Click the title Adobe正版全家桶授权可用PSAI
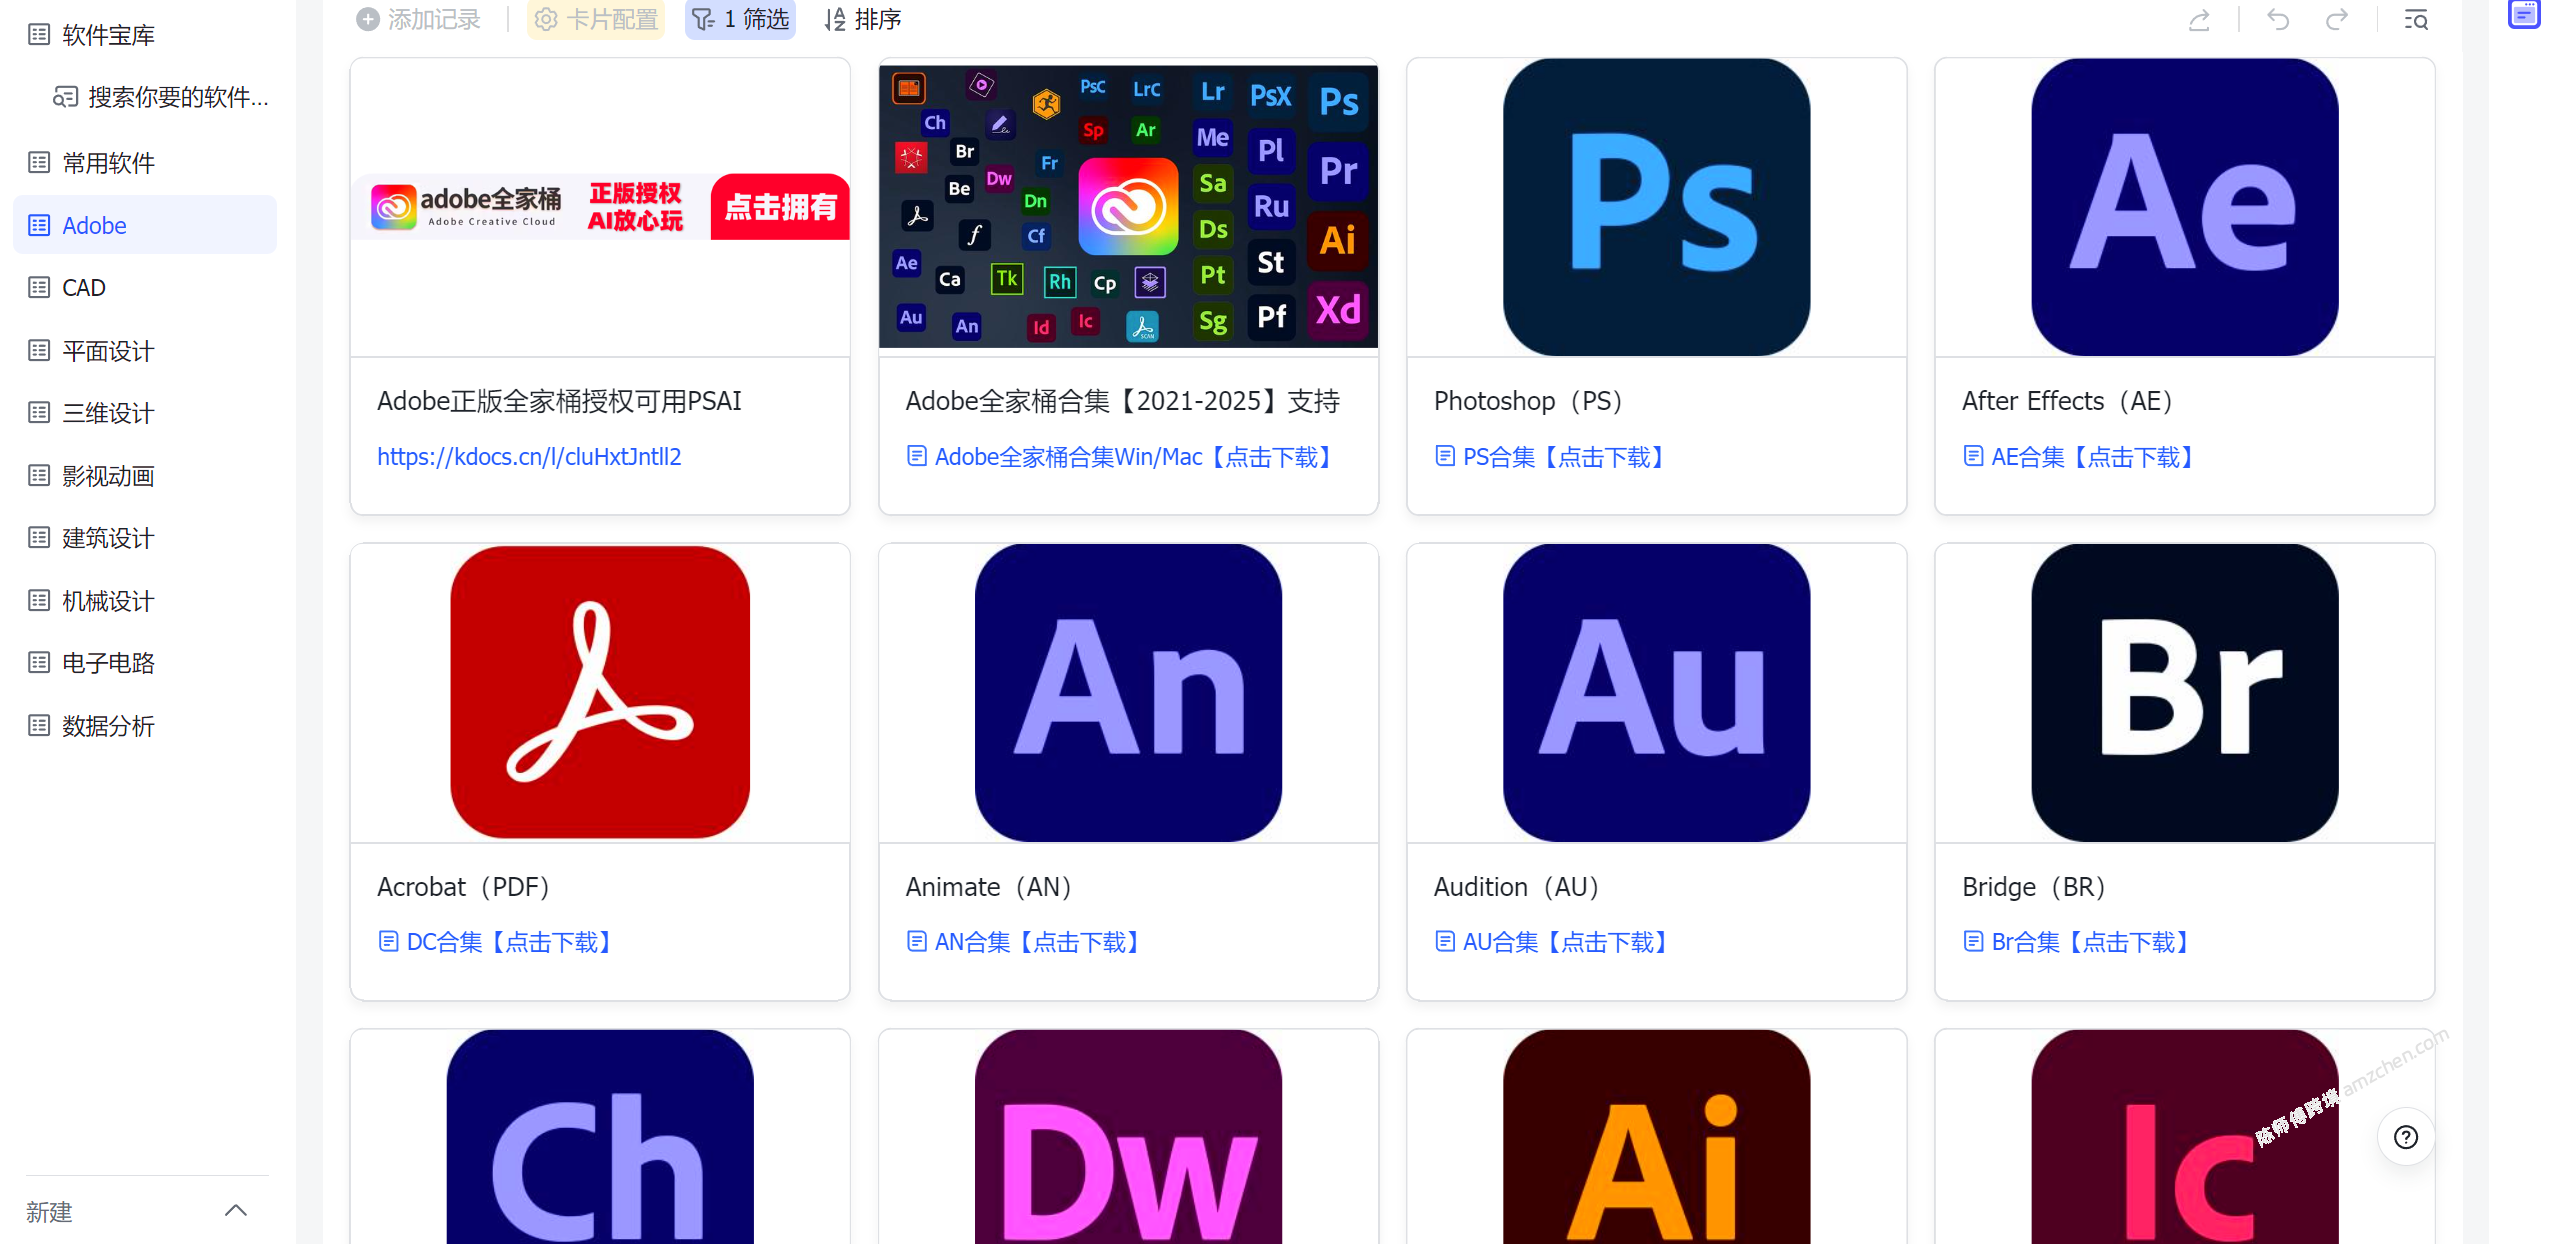Screen dimensions: 2559x1244 (559, 401)
